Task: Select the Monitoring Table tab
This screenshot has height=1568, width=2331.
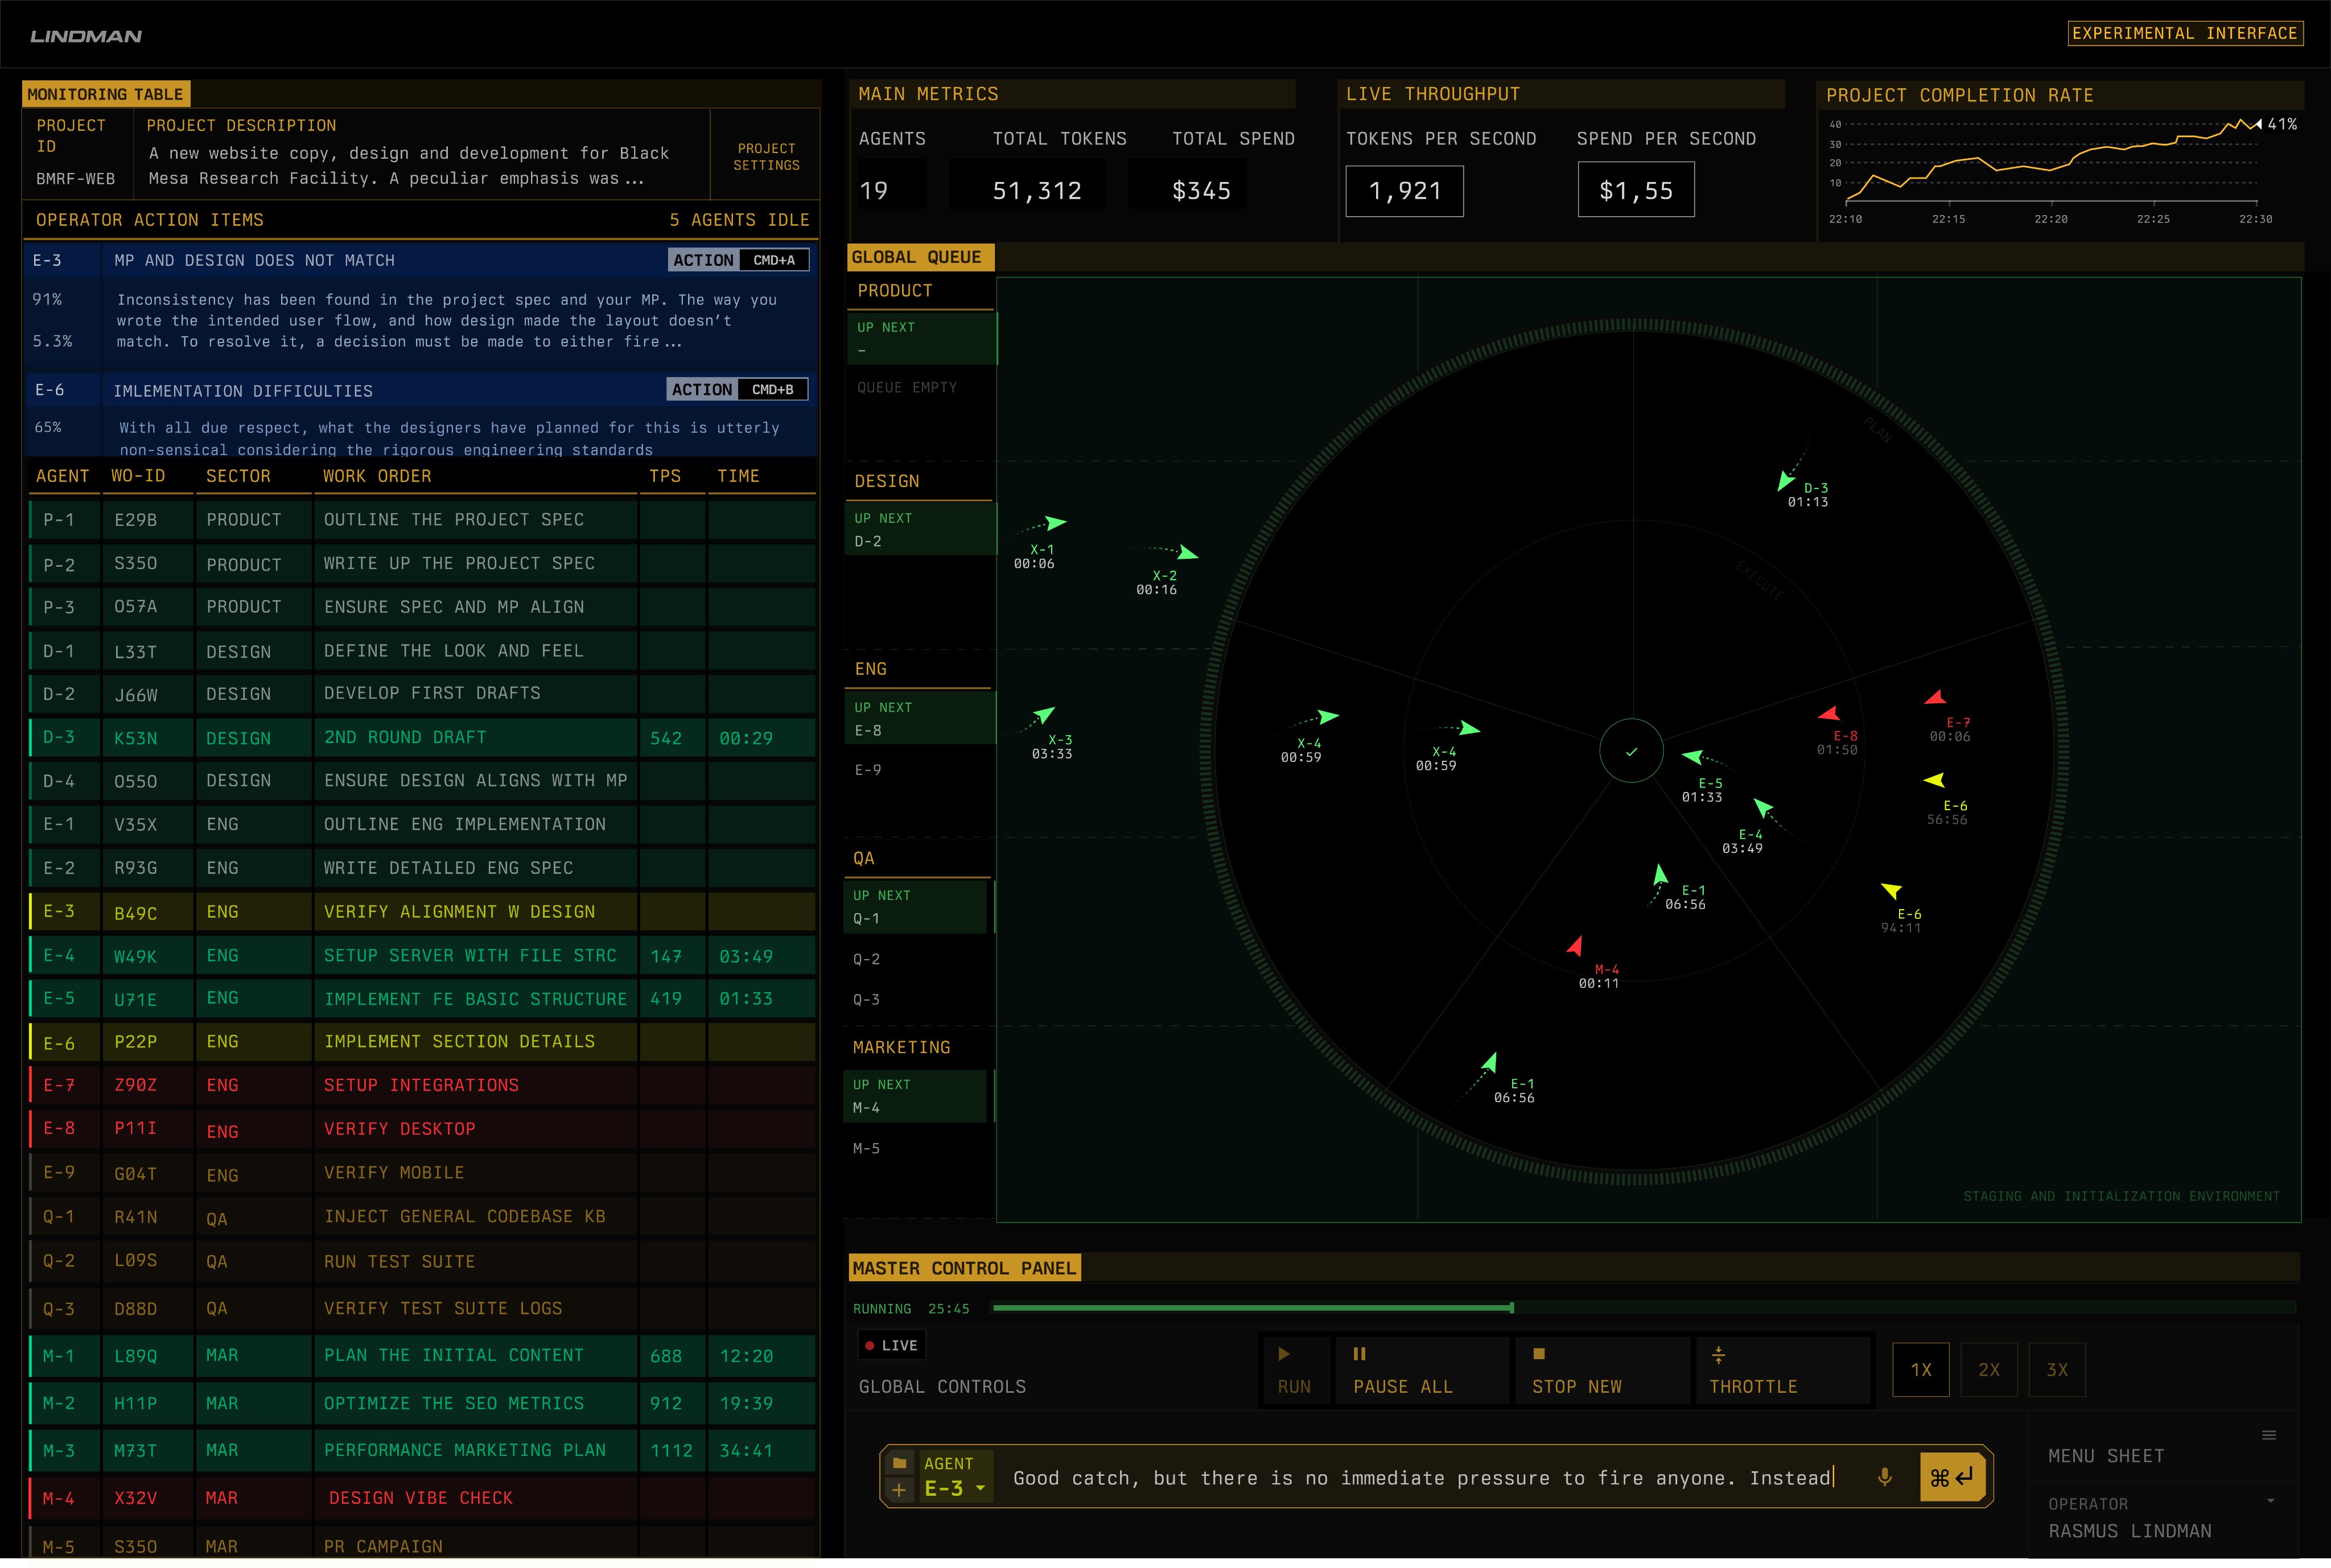Action: [105, 94]
